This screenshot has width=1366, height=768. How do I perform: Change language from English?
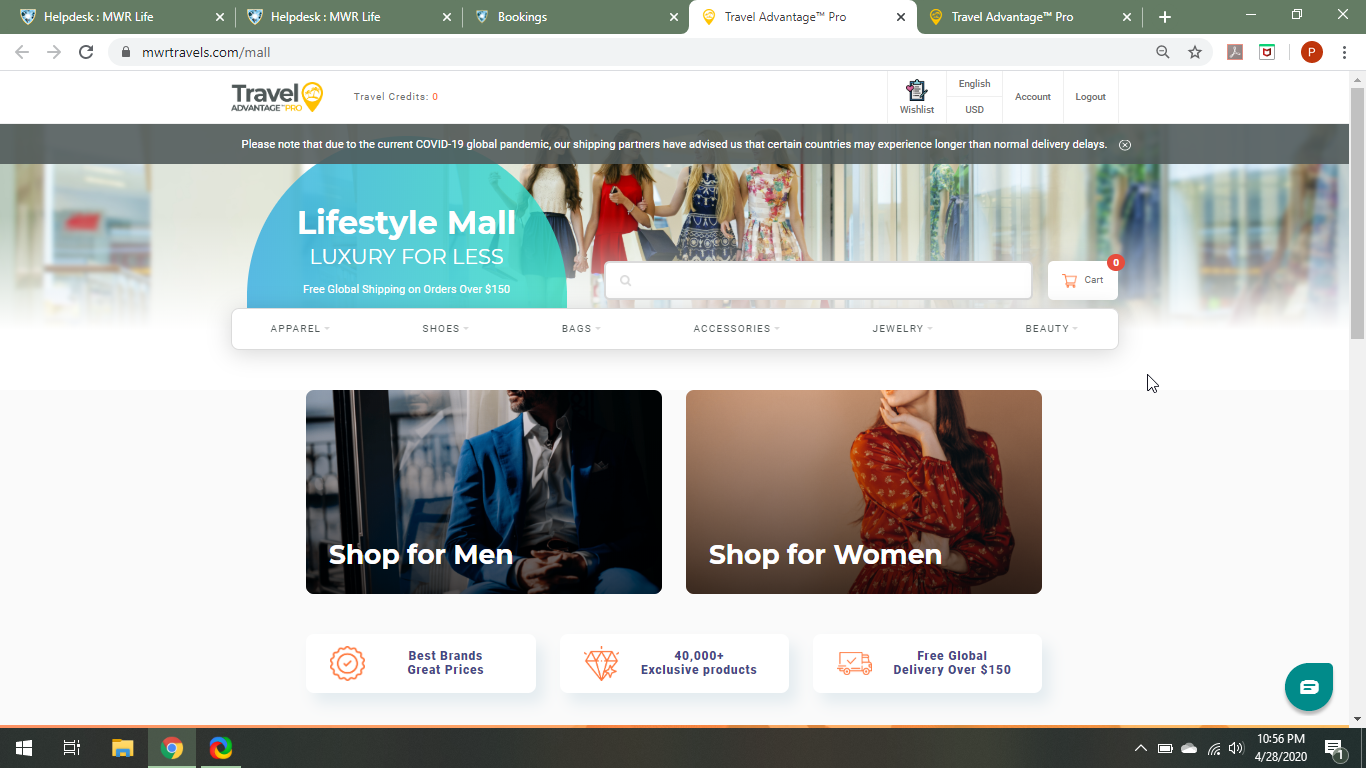coord(974,84)
